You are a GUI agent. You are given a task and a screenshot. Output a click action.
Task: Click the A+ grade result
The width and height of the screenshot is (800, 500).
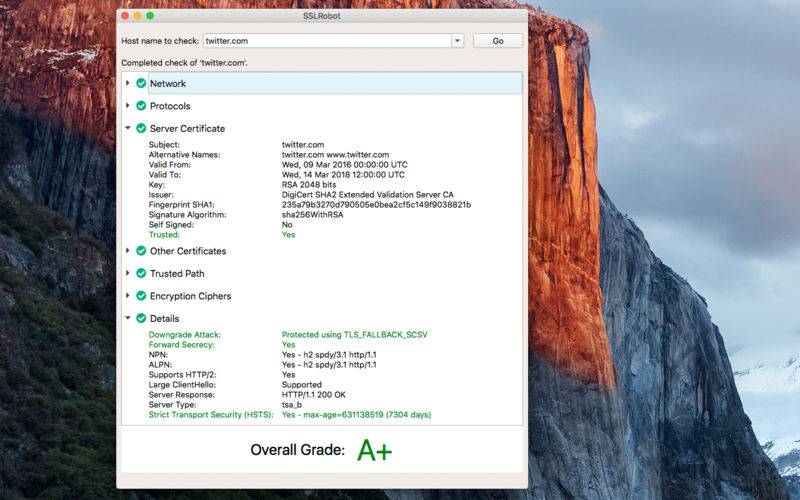pos(374,450)
